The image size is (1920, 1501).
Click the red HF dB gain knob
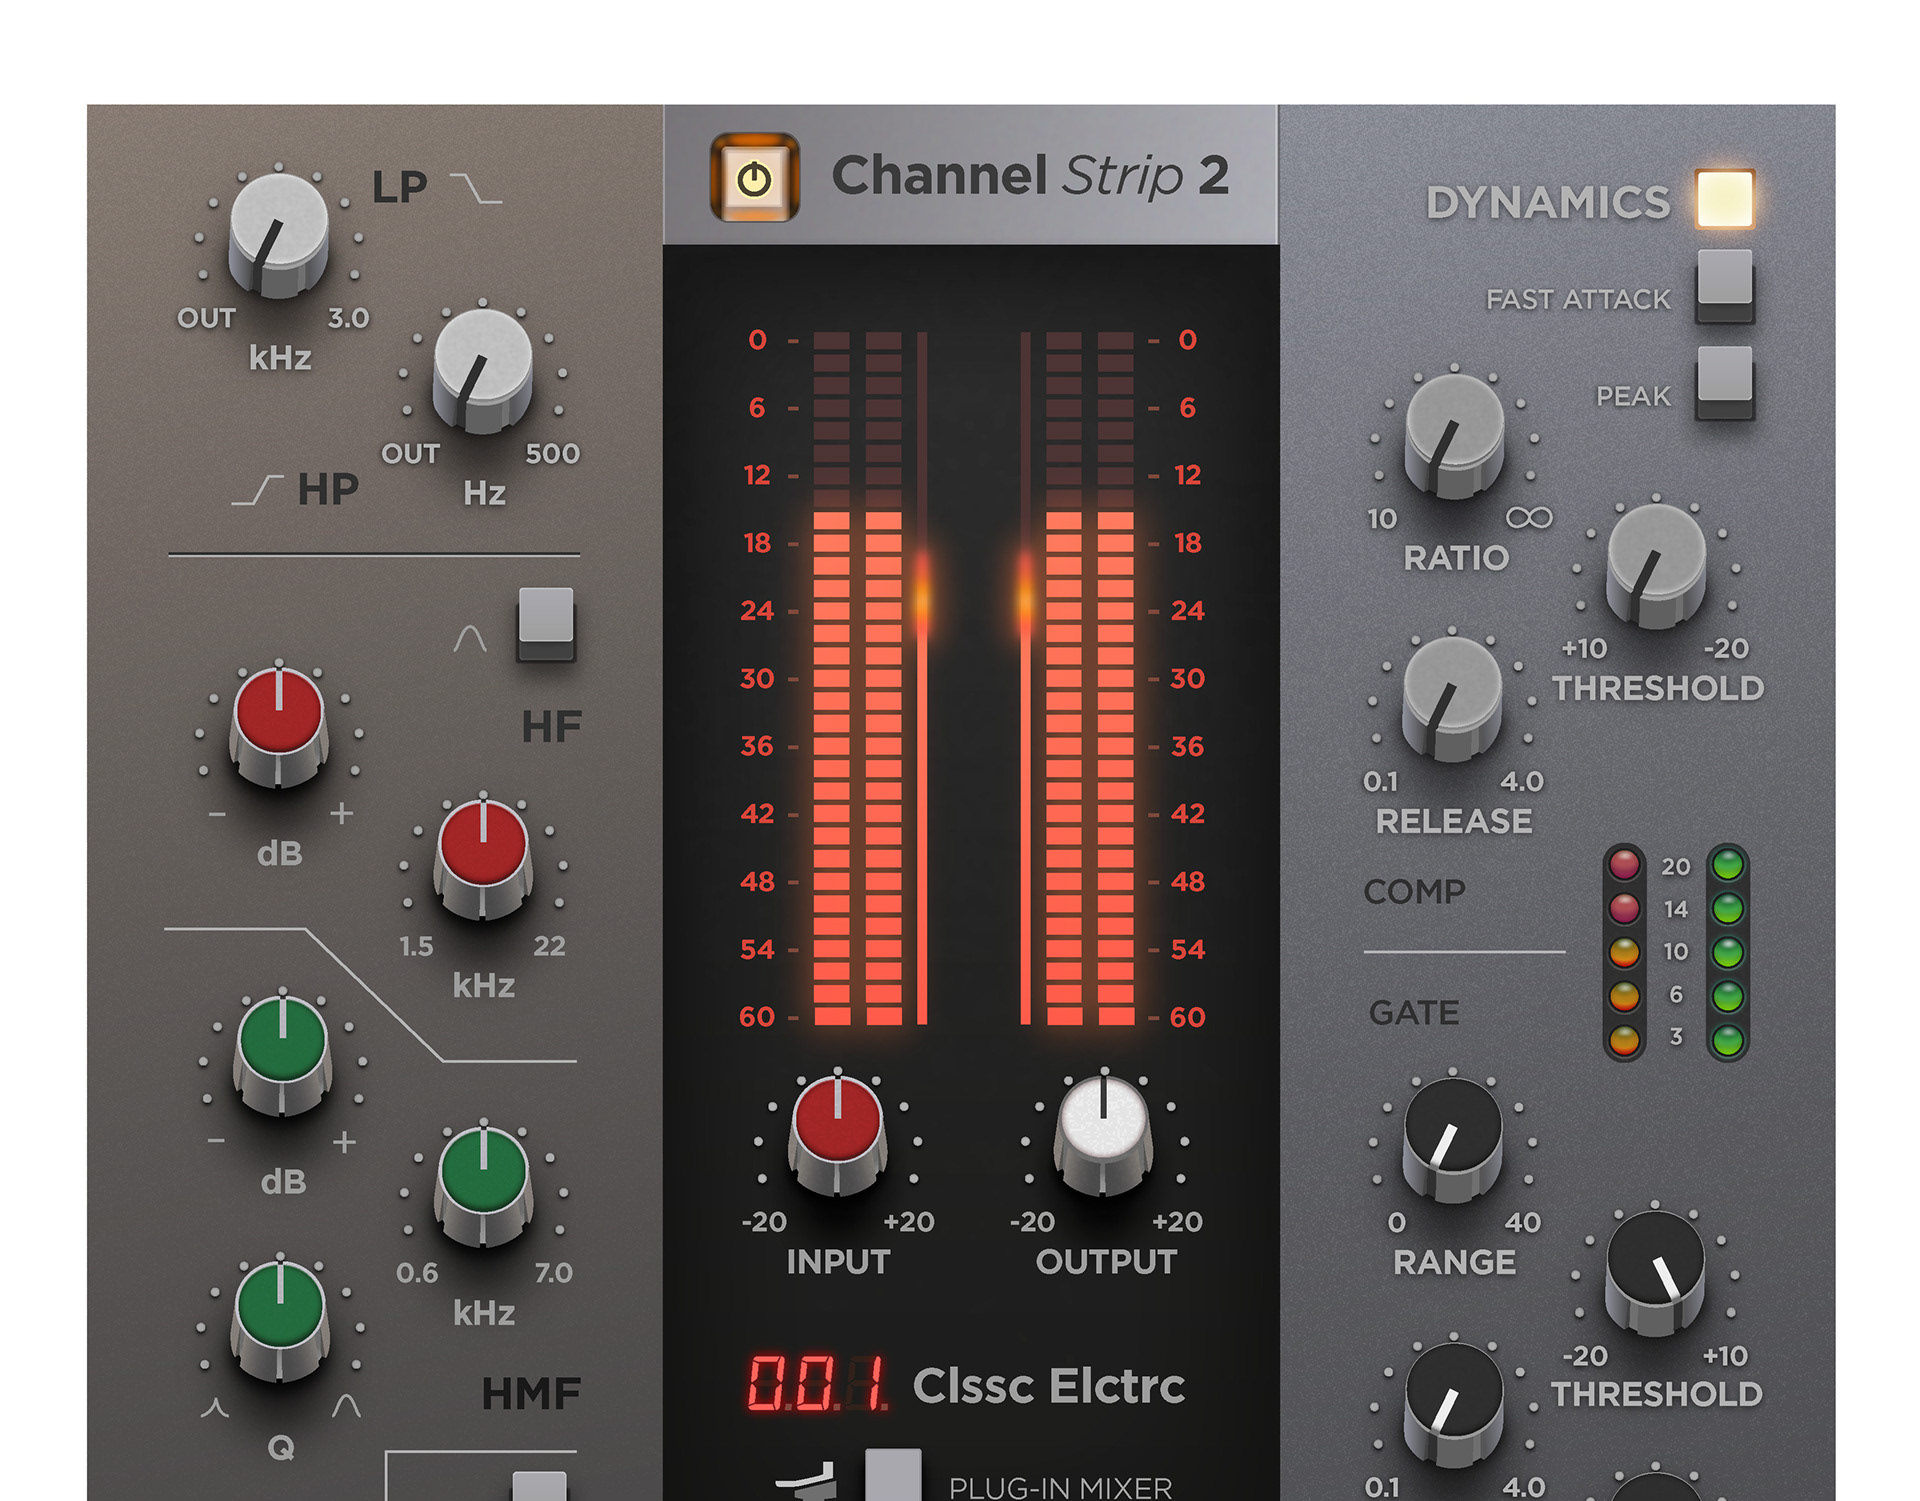coord(279,727)
